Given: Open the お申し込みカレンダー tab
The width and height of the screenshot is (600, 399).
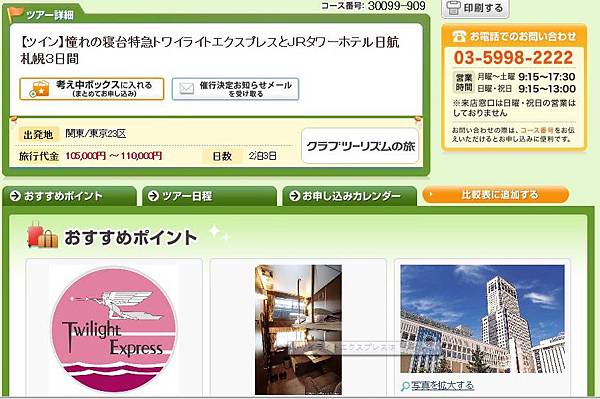Looking at the screenshot, I should 349,196.
